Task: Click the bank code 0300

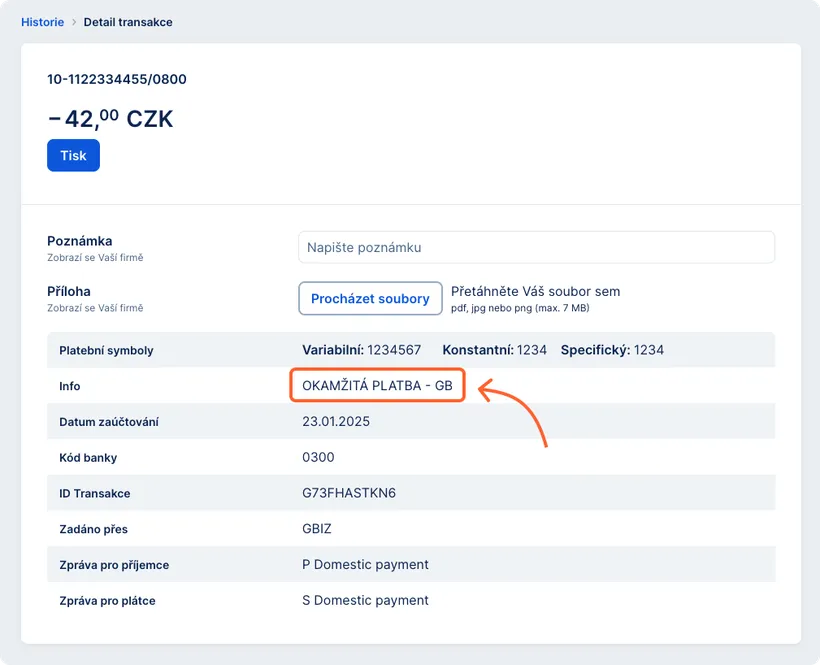Action: (x=319, y=457)
